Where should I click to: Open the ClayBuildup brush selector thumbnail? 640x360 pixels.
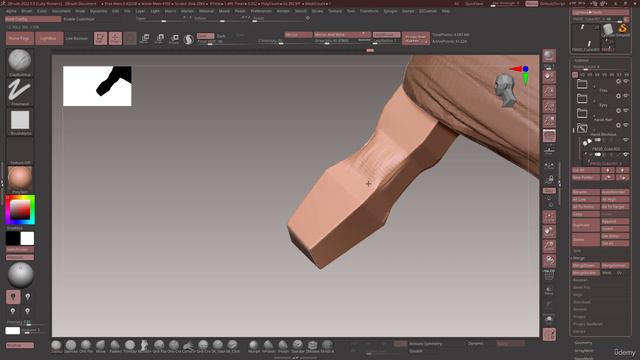click(20, 61)
